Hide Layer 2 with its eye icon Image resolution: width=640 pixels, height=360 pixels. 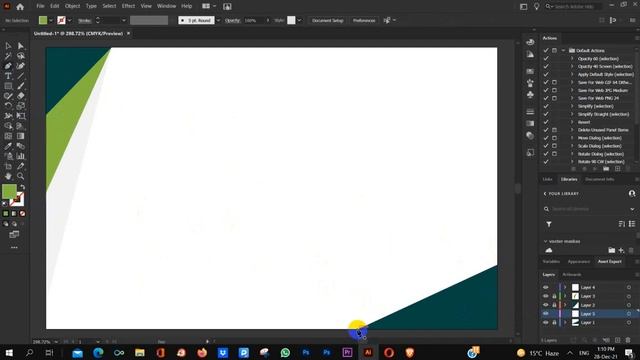(x=546, y=305)
